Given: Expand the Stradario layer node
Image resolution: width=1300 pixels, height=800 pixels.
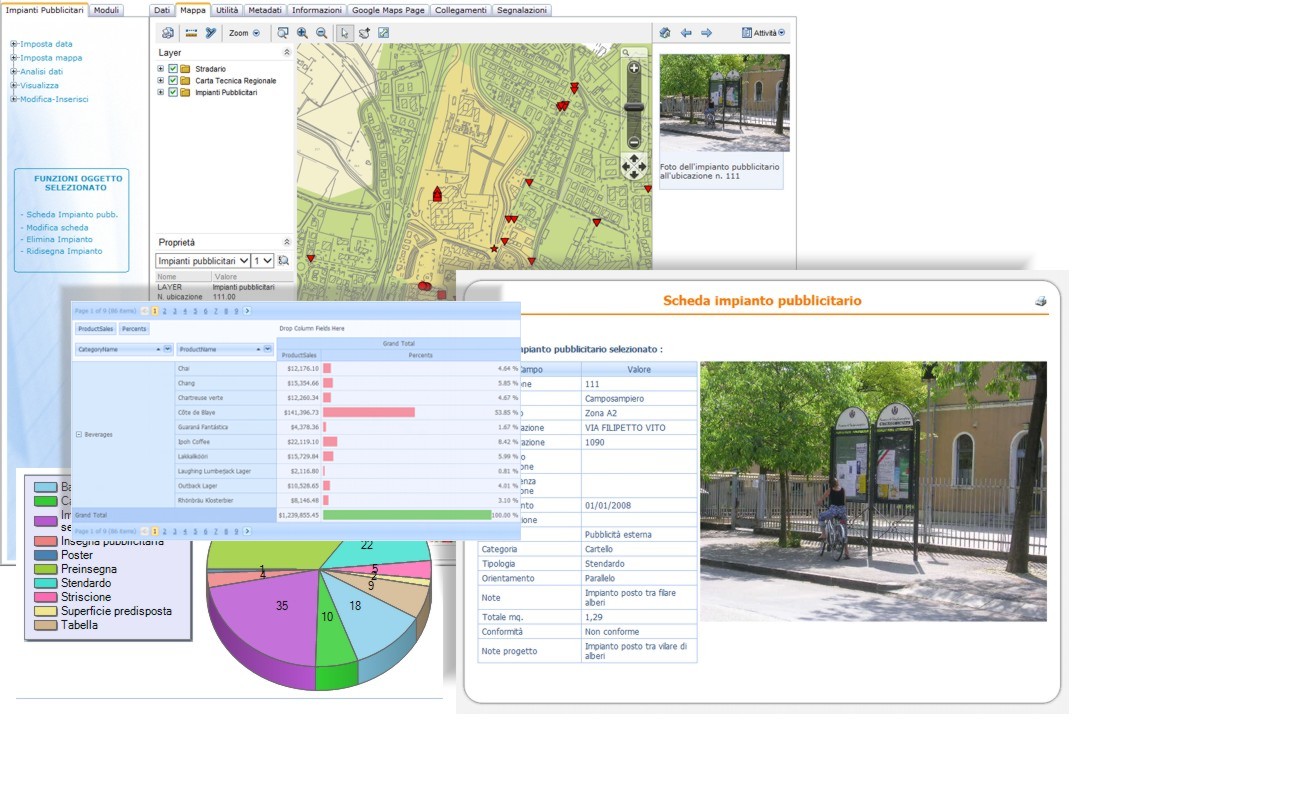Looking at the screenshot, I should (x=161, y=69).
